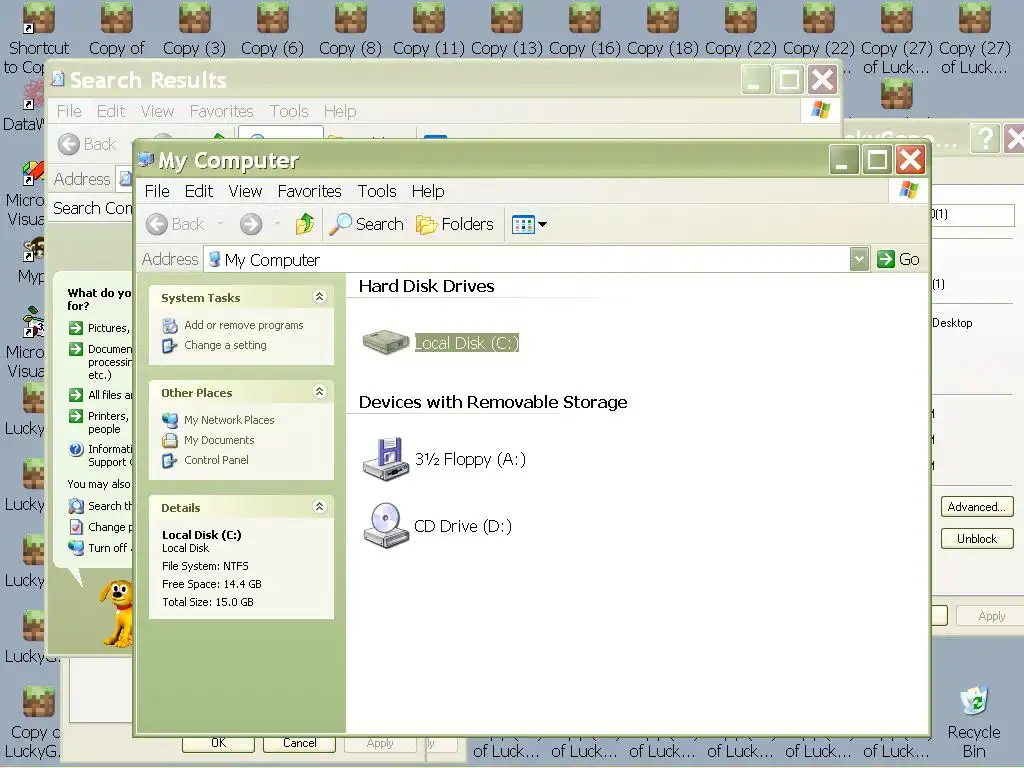Collapse the Details panel
The image size is (1024, 768).
coord(319,507)
